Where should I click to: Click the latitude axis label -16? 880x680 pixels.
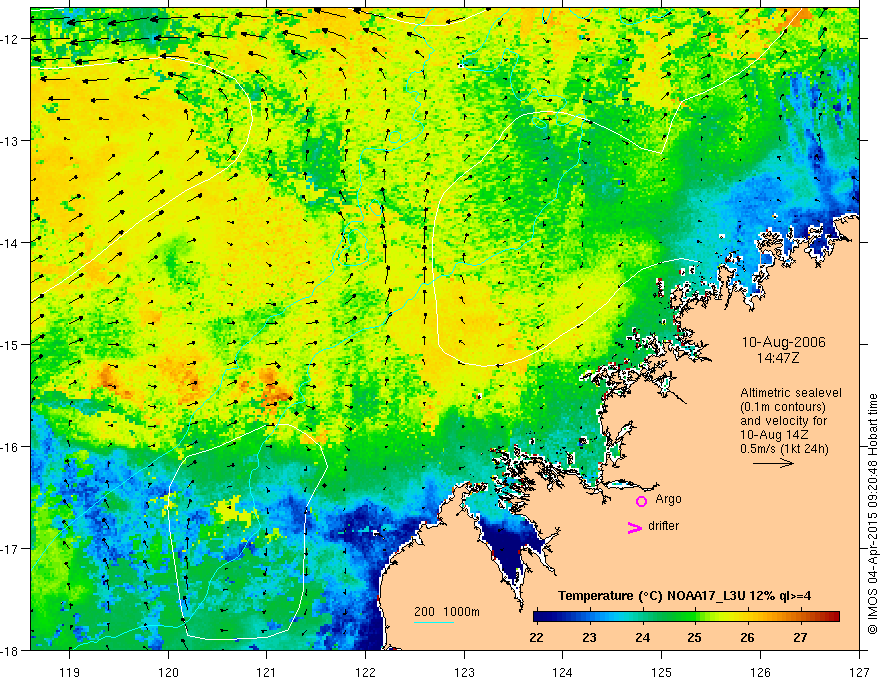tap(11, 447)
